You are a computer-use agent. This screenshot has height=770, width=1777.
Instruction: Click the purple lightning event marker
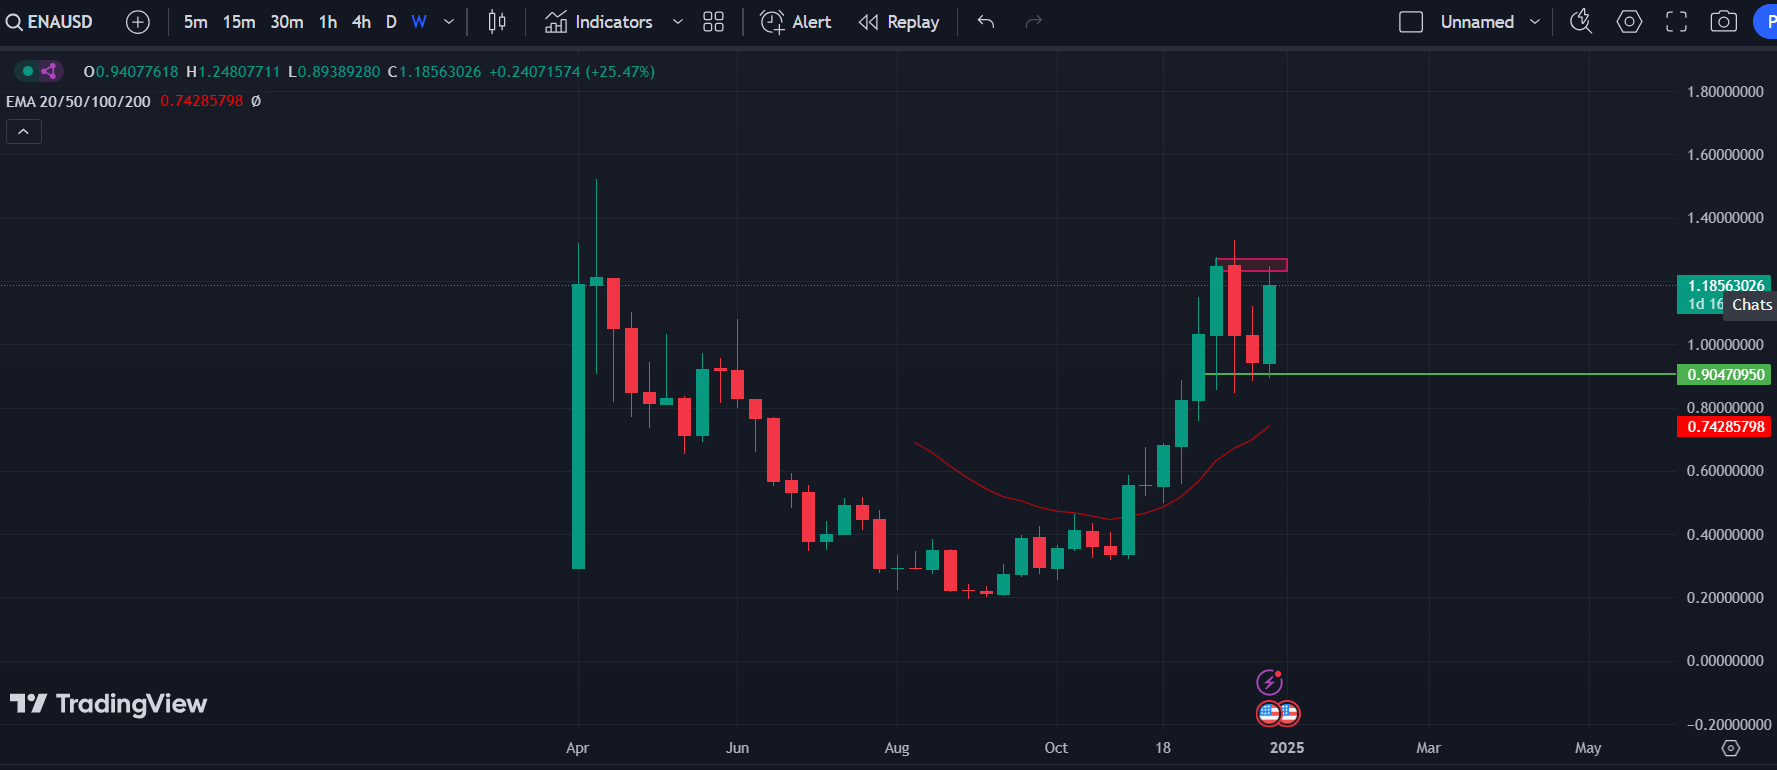point(1269,682)
